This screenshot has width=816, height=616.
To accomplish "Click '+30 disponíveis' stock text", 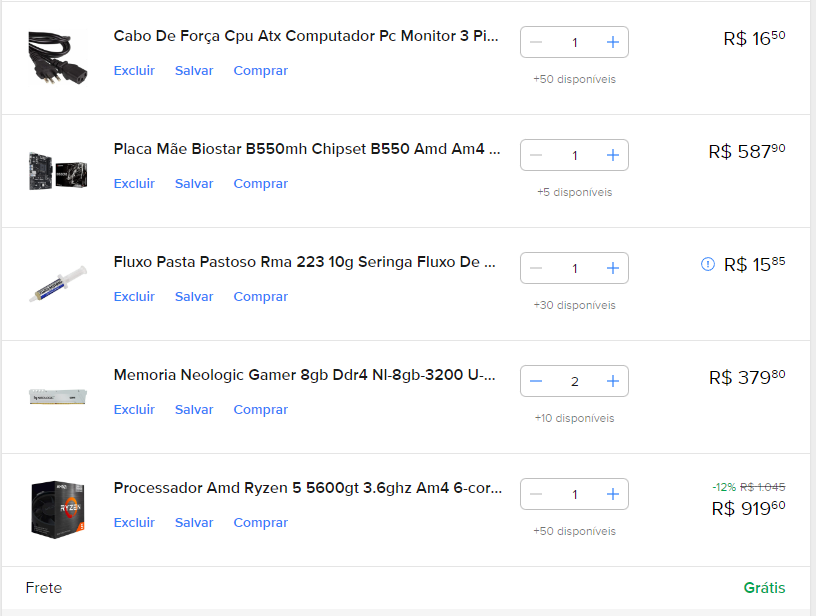I will (575, 305).
